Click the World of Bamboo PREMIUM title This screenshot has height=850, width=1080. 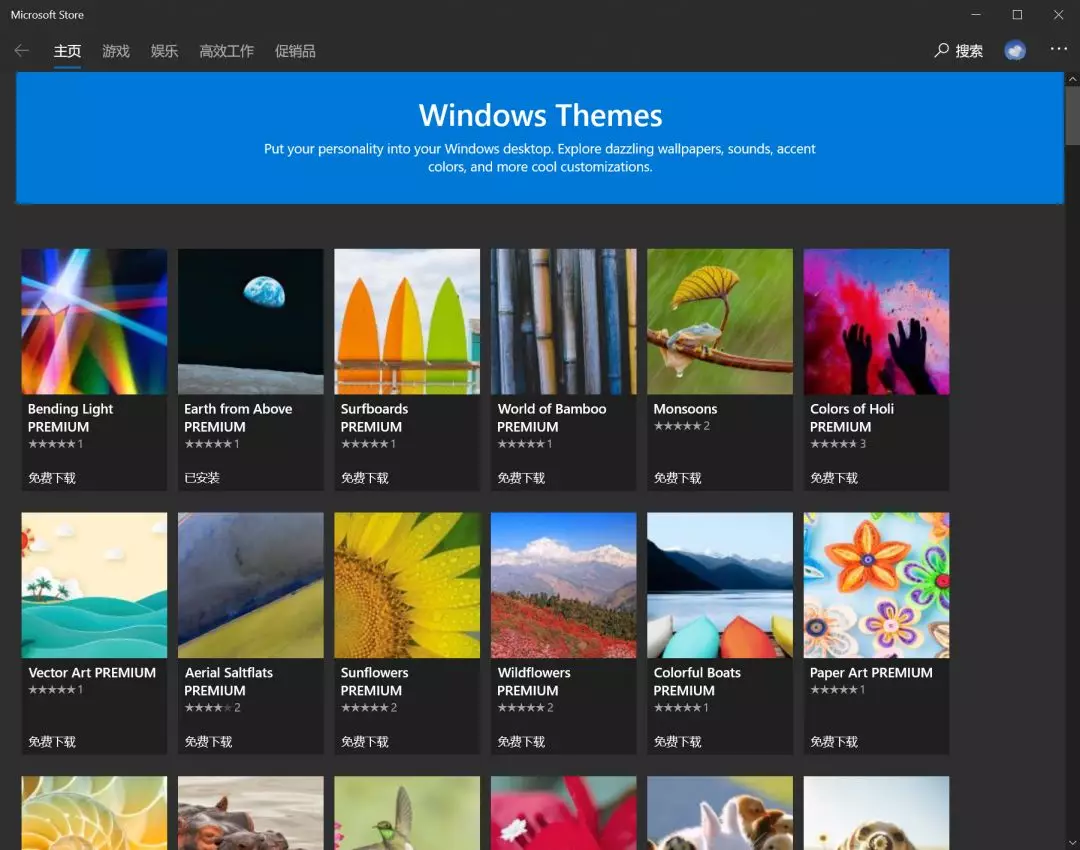552,417
